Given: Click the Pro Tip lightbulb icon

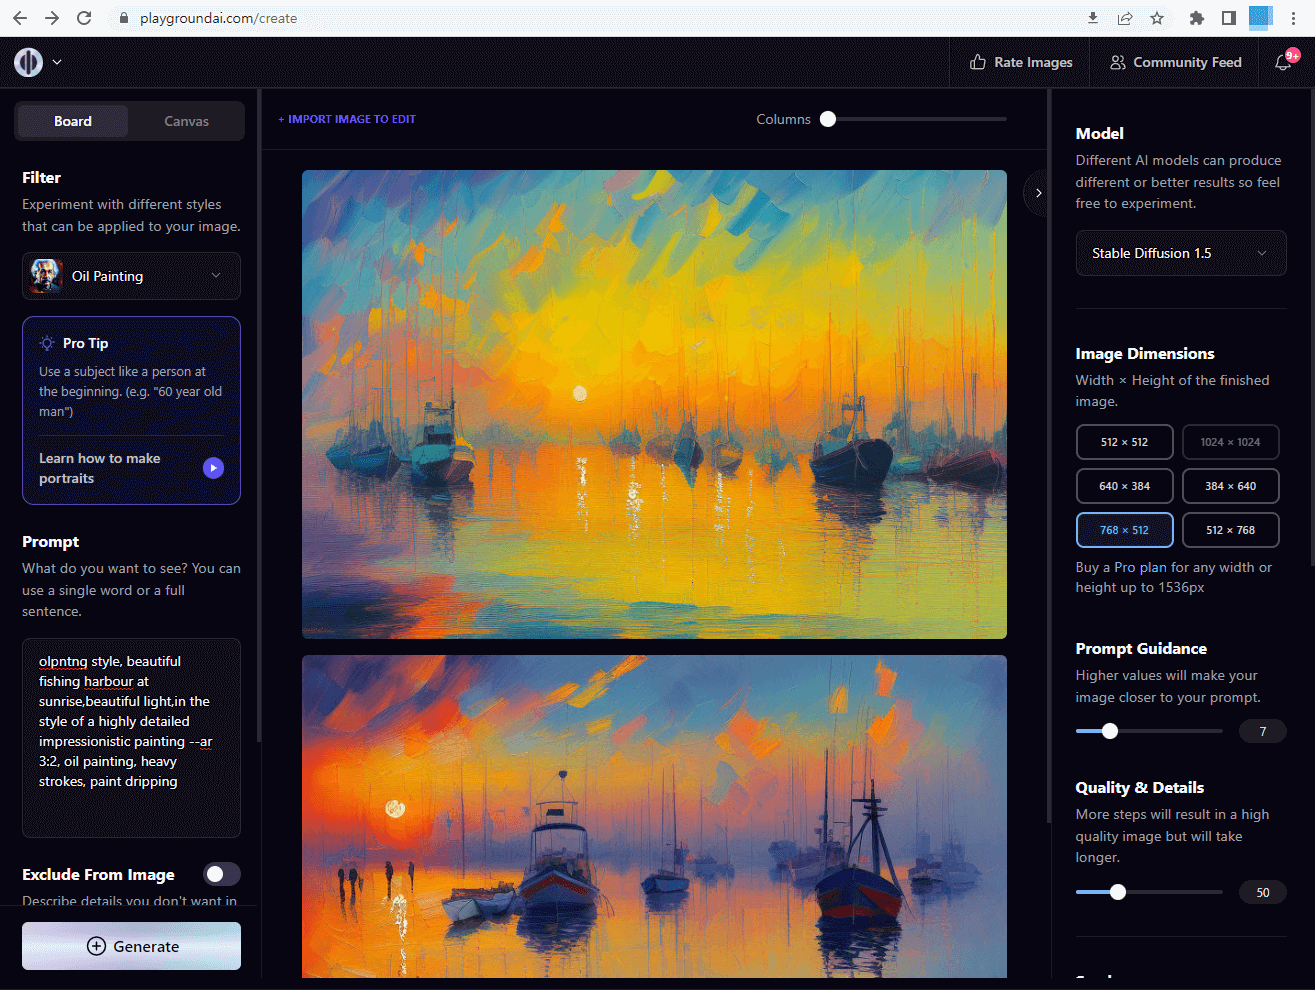Looking at the screenshot, I should click(47, 343).
